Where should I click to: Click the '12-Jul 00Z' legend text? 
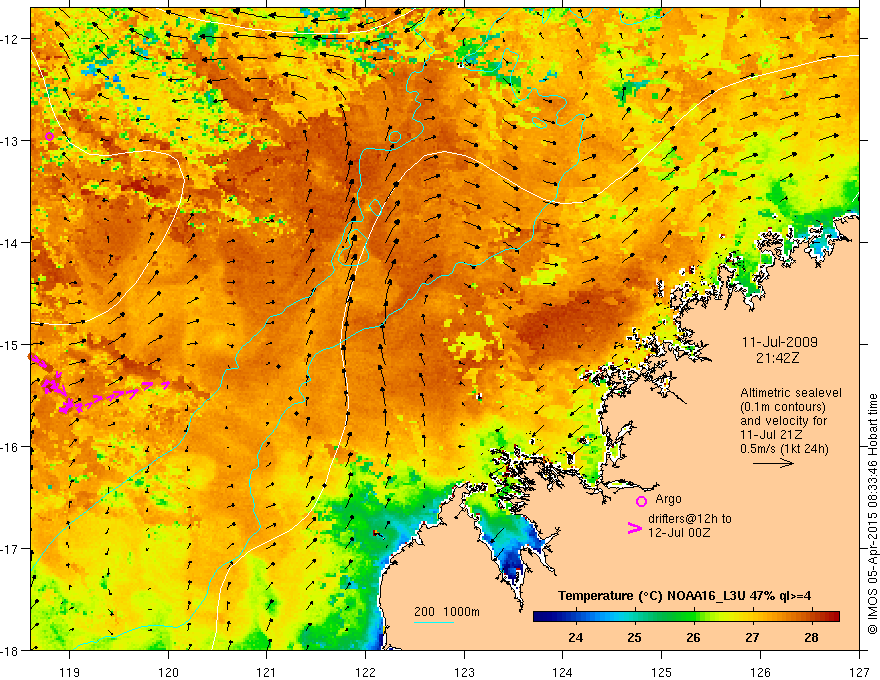tap(679, 532)
